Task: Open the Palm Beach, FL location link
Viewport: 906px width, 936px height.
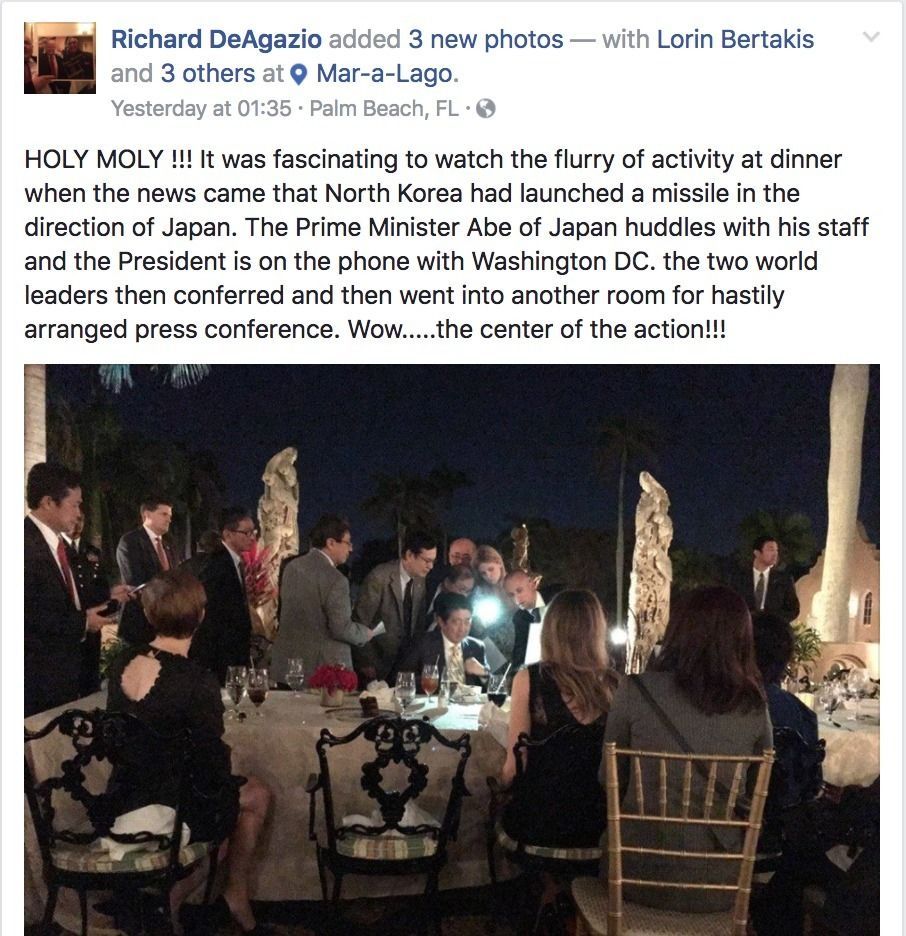Action: pyautogui.click(x=384, y=108)
